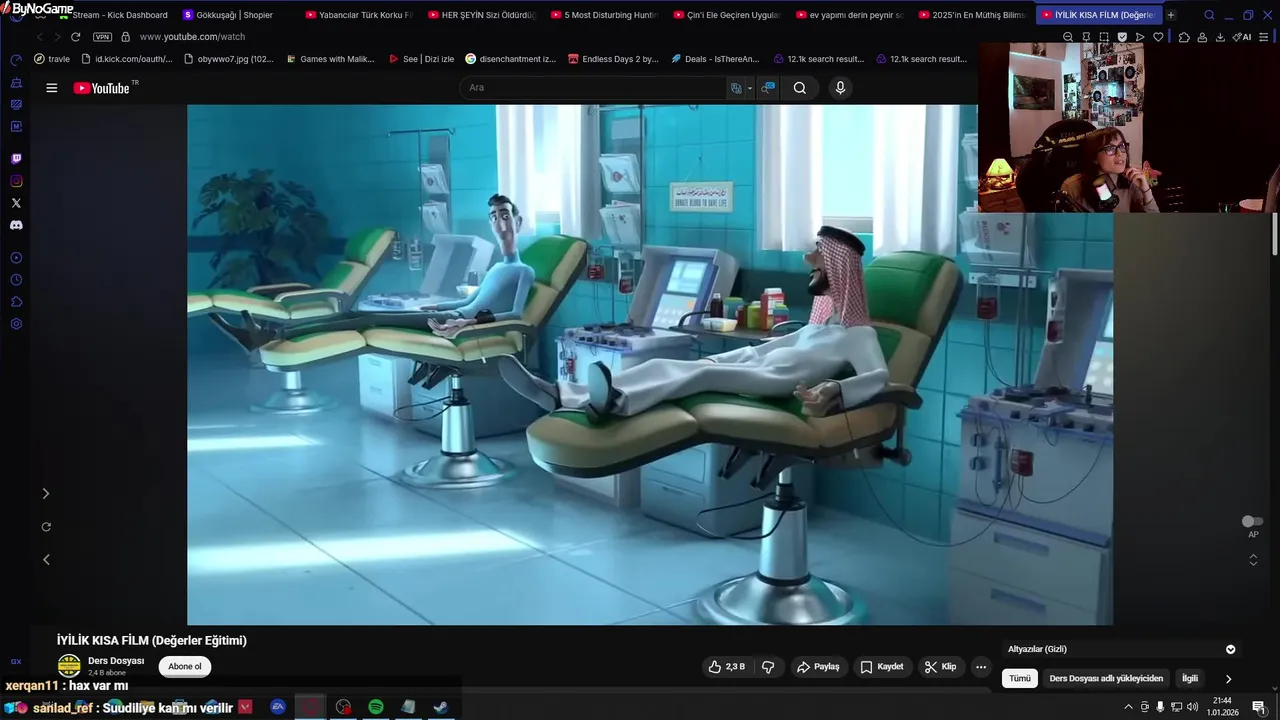Click the sidebar reload circular arrow
The image size is (1280, 720).
click(x=46, y=526)
